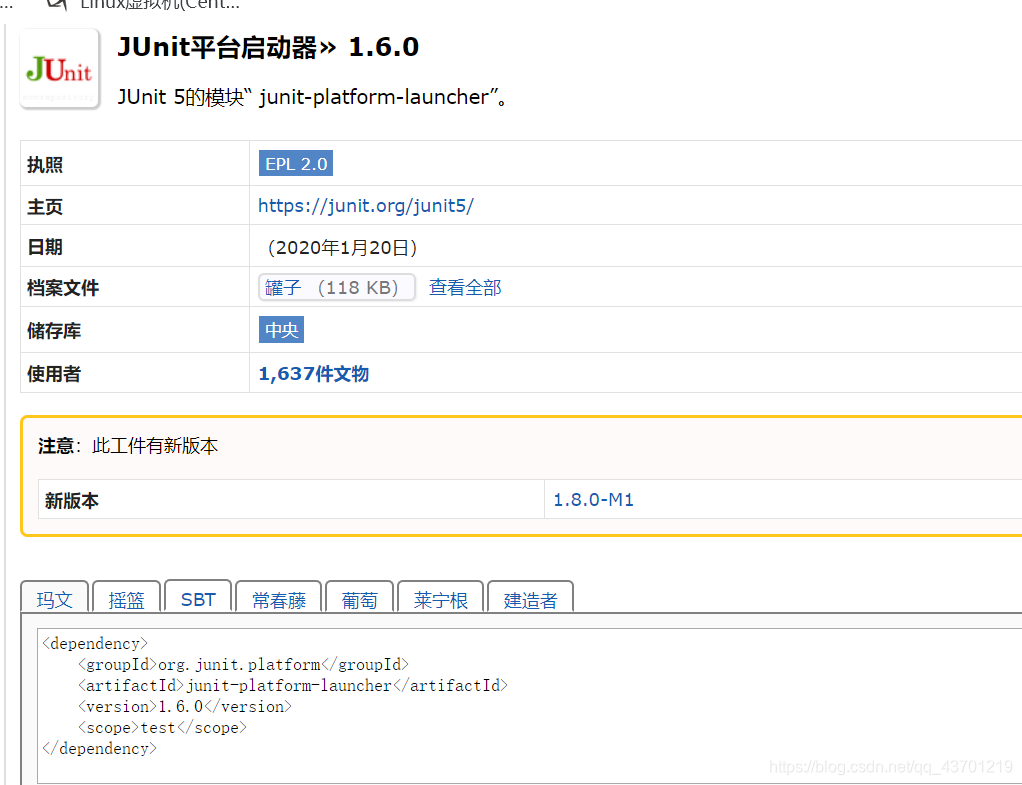Switch to the 玛文 tab
Image resolution: width=1022 pixels, height=785 pixels.
click(55, 597)
